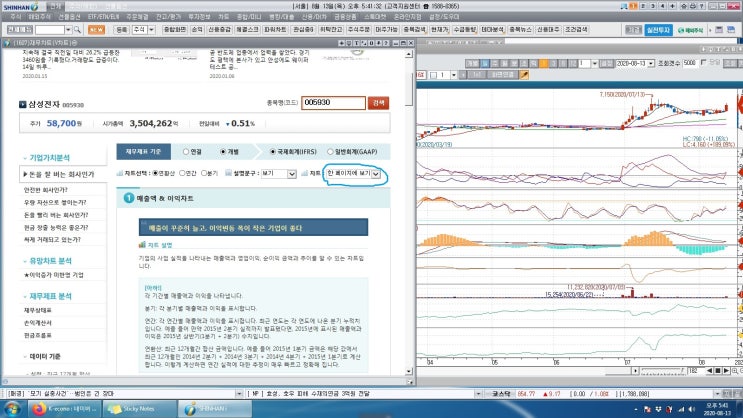Open help question mark icon in title bar
This screenshot has width=743, height=418.
pyautogui.click(x=702, y=6)
